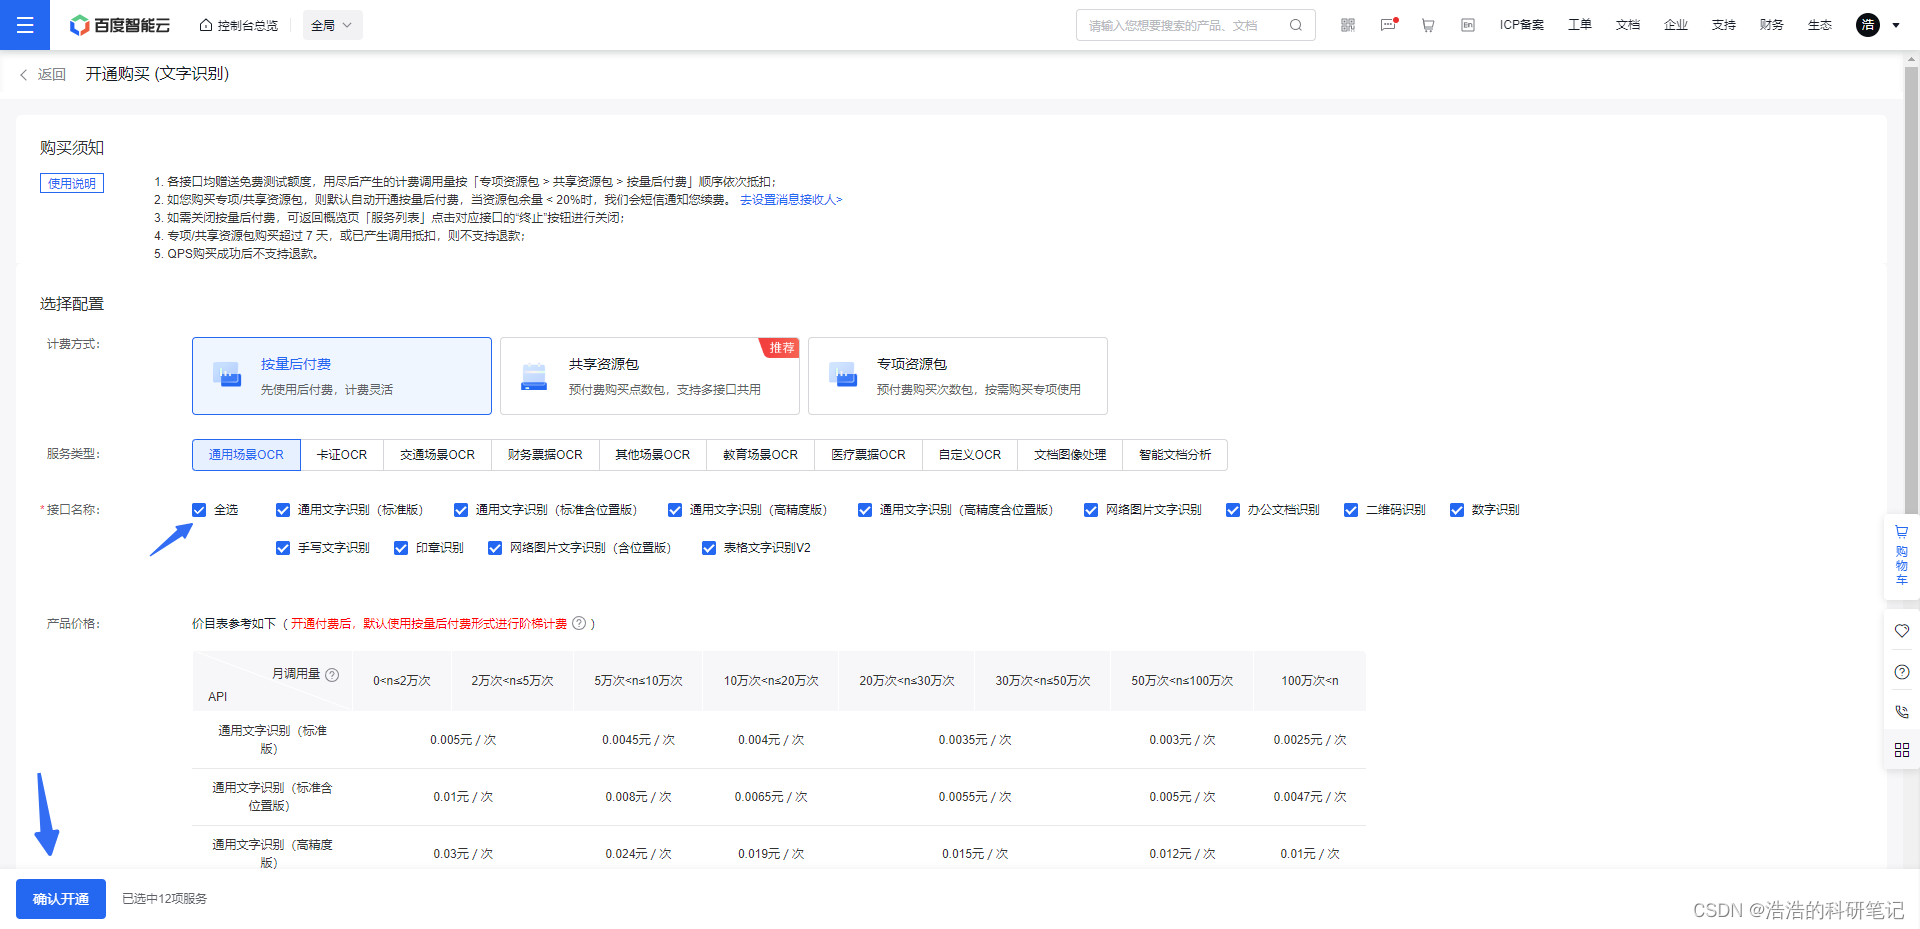Select the 教育场景OCR tab

point(761,455)
